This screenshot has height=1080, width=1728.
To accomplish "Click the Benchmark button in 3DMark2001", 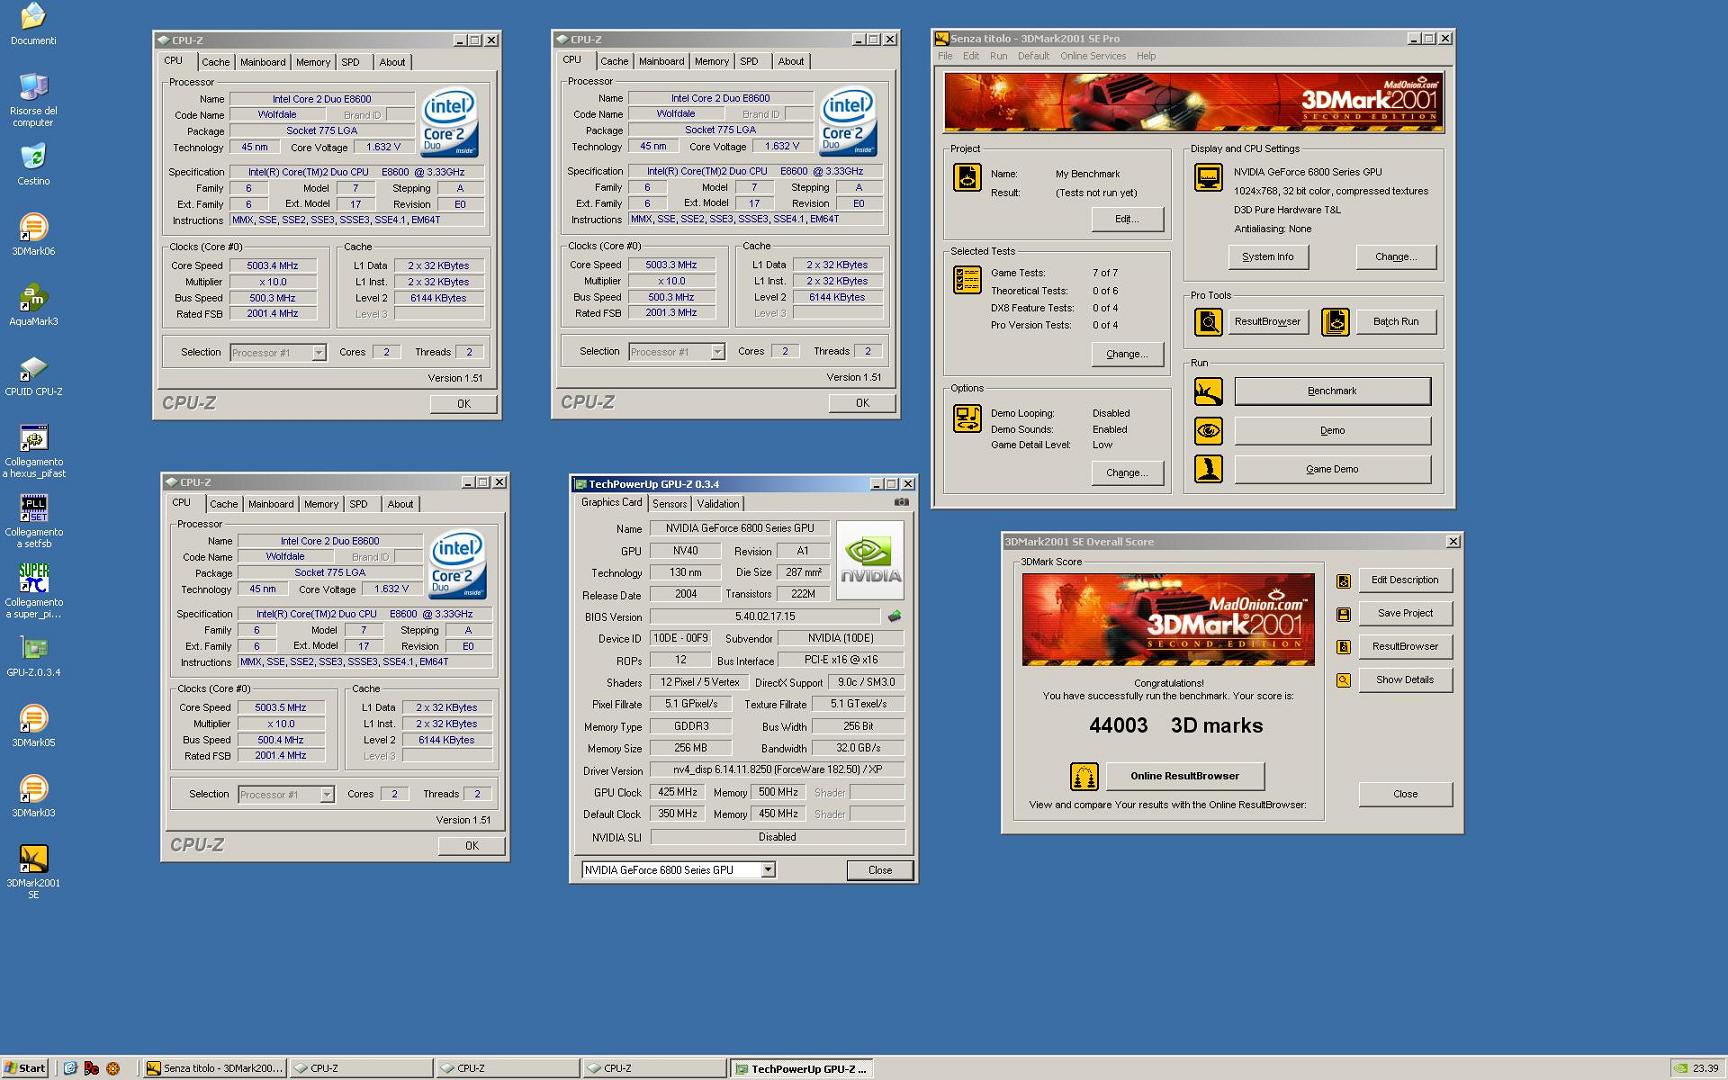I will point(1332,391).
